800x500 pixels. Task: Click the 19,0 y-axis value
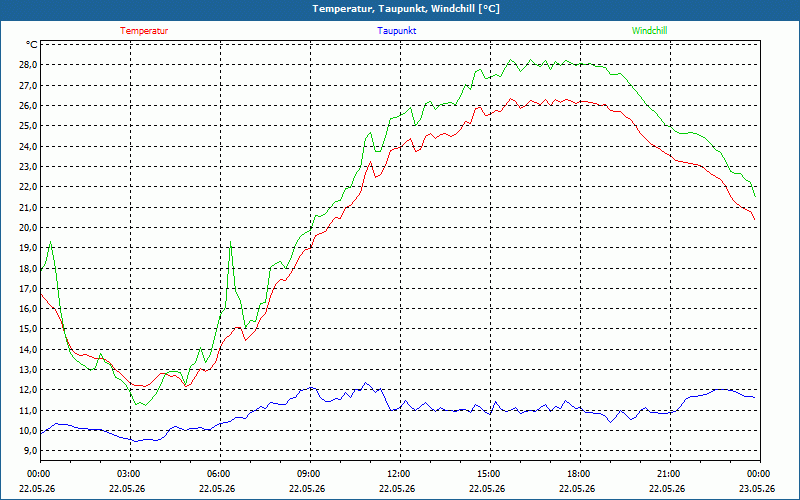click(29, 247)
